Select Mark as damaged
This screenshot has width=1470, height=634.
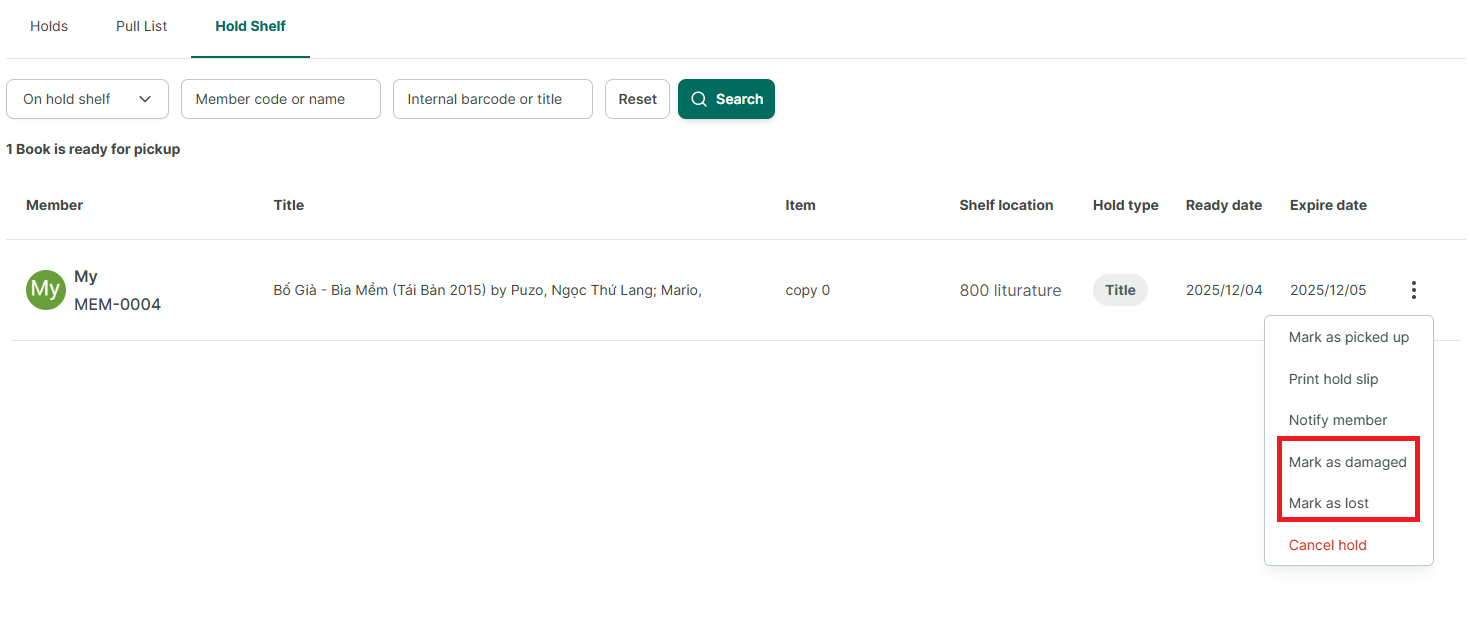point(1348,462)
